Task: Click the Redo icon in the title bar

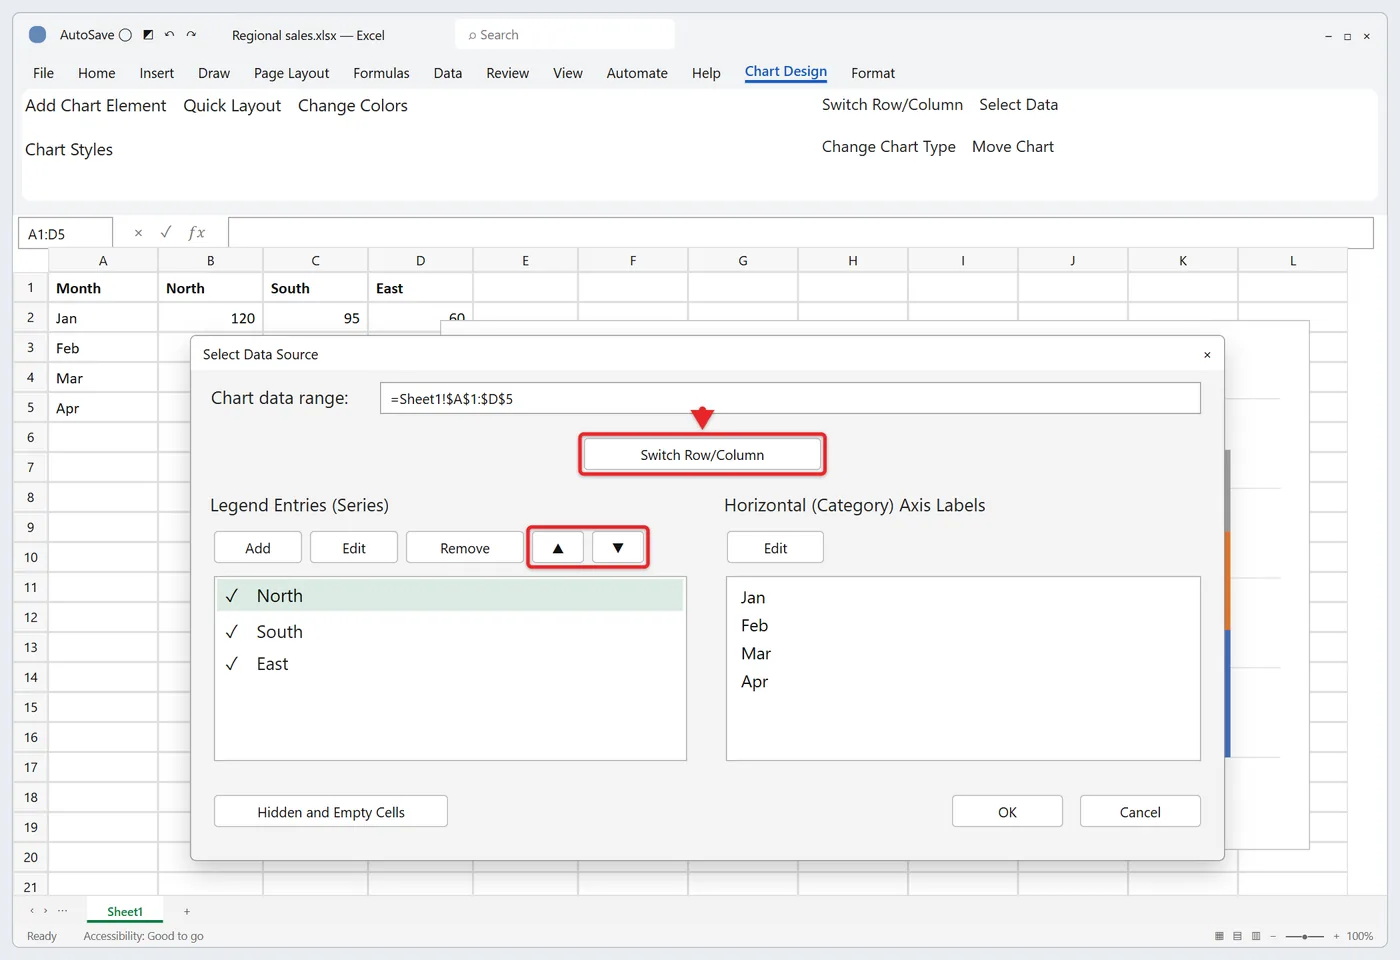Action: pyautogui.click(x=191, y=35)
